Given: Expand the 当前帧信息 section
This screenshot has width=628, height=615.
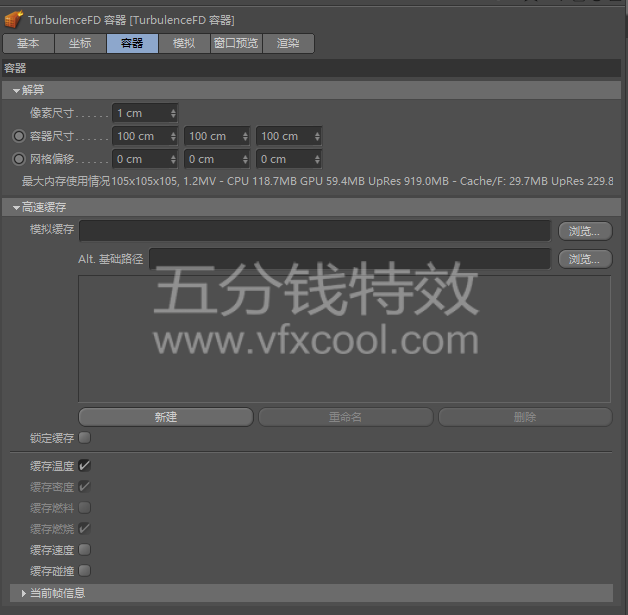Looking at the screenshot, I should (24, 593).
